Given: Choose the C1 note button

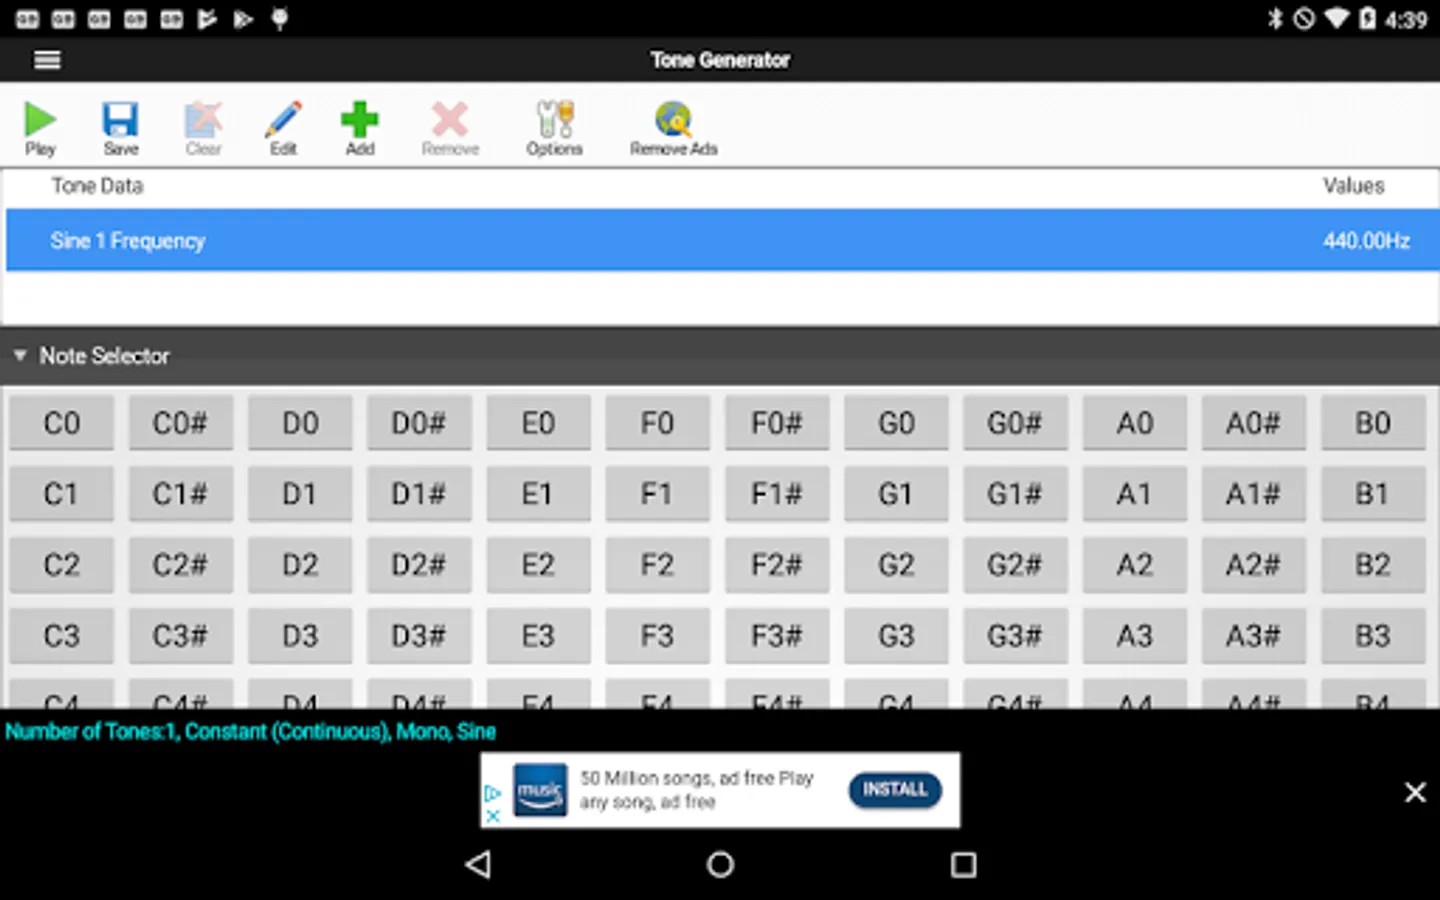Looking at the screenshot, I should pos(61,494).
